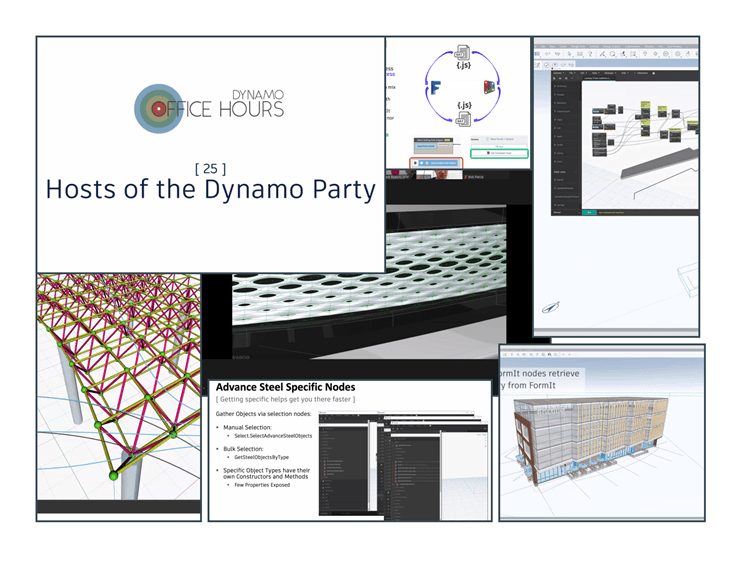Viewport: 740px width, 569px height.
Task: Click the orange-outlined blue button under the diagram
Action: [x=438, y=161]
